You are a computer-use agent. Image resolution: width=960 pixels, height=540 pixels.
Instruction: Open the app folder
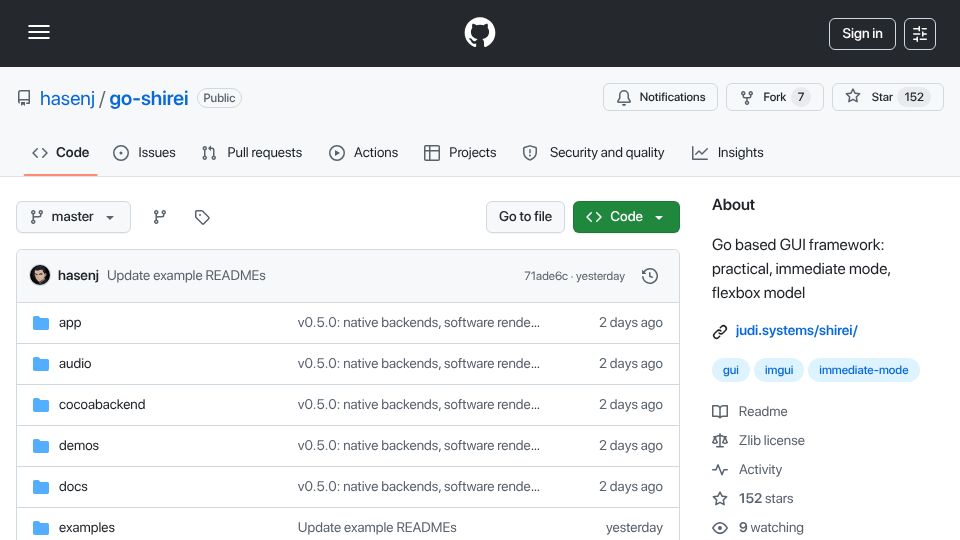tap(70, 323)
